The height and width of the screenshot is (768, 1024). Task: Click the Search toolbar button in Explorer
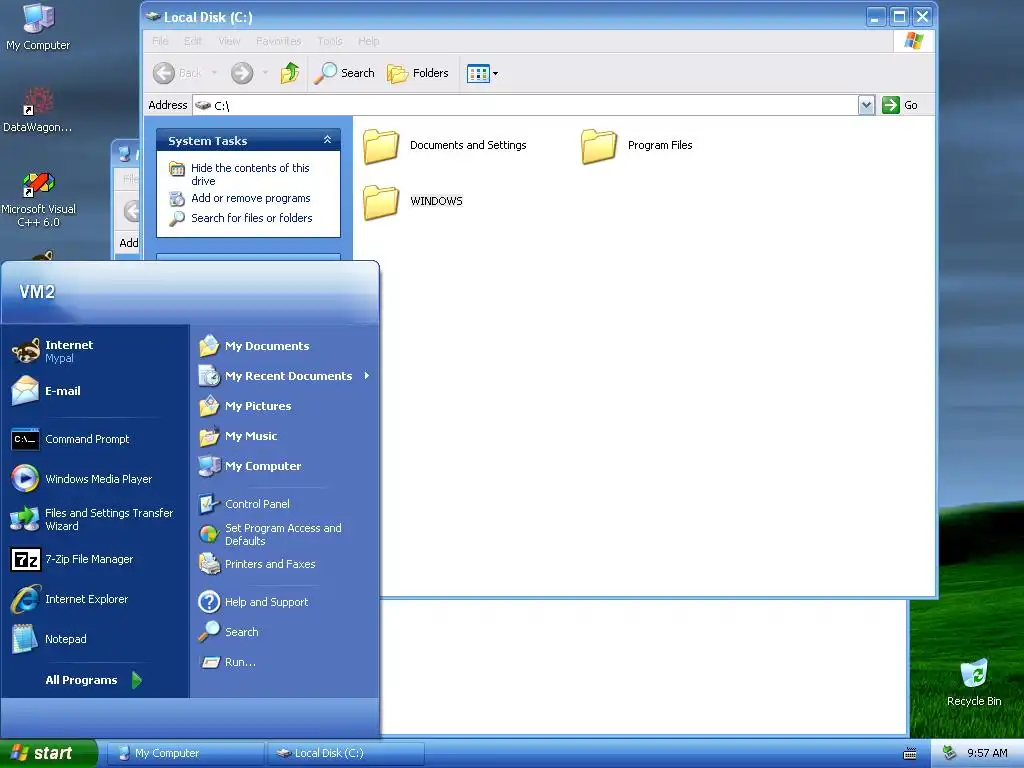pos(344,72)
